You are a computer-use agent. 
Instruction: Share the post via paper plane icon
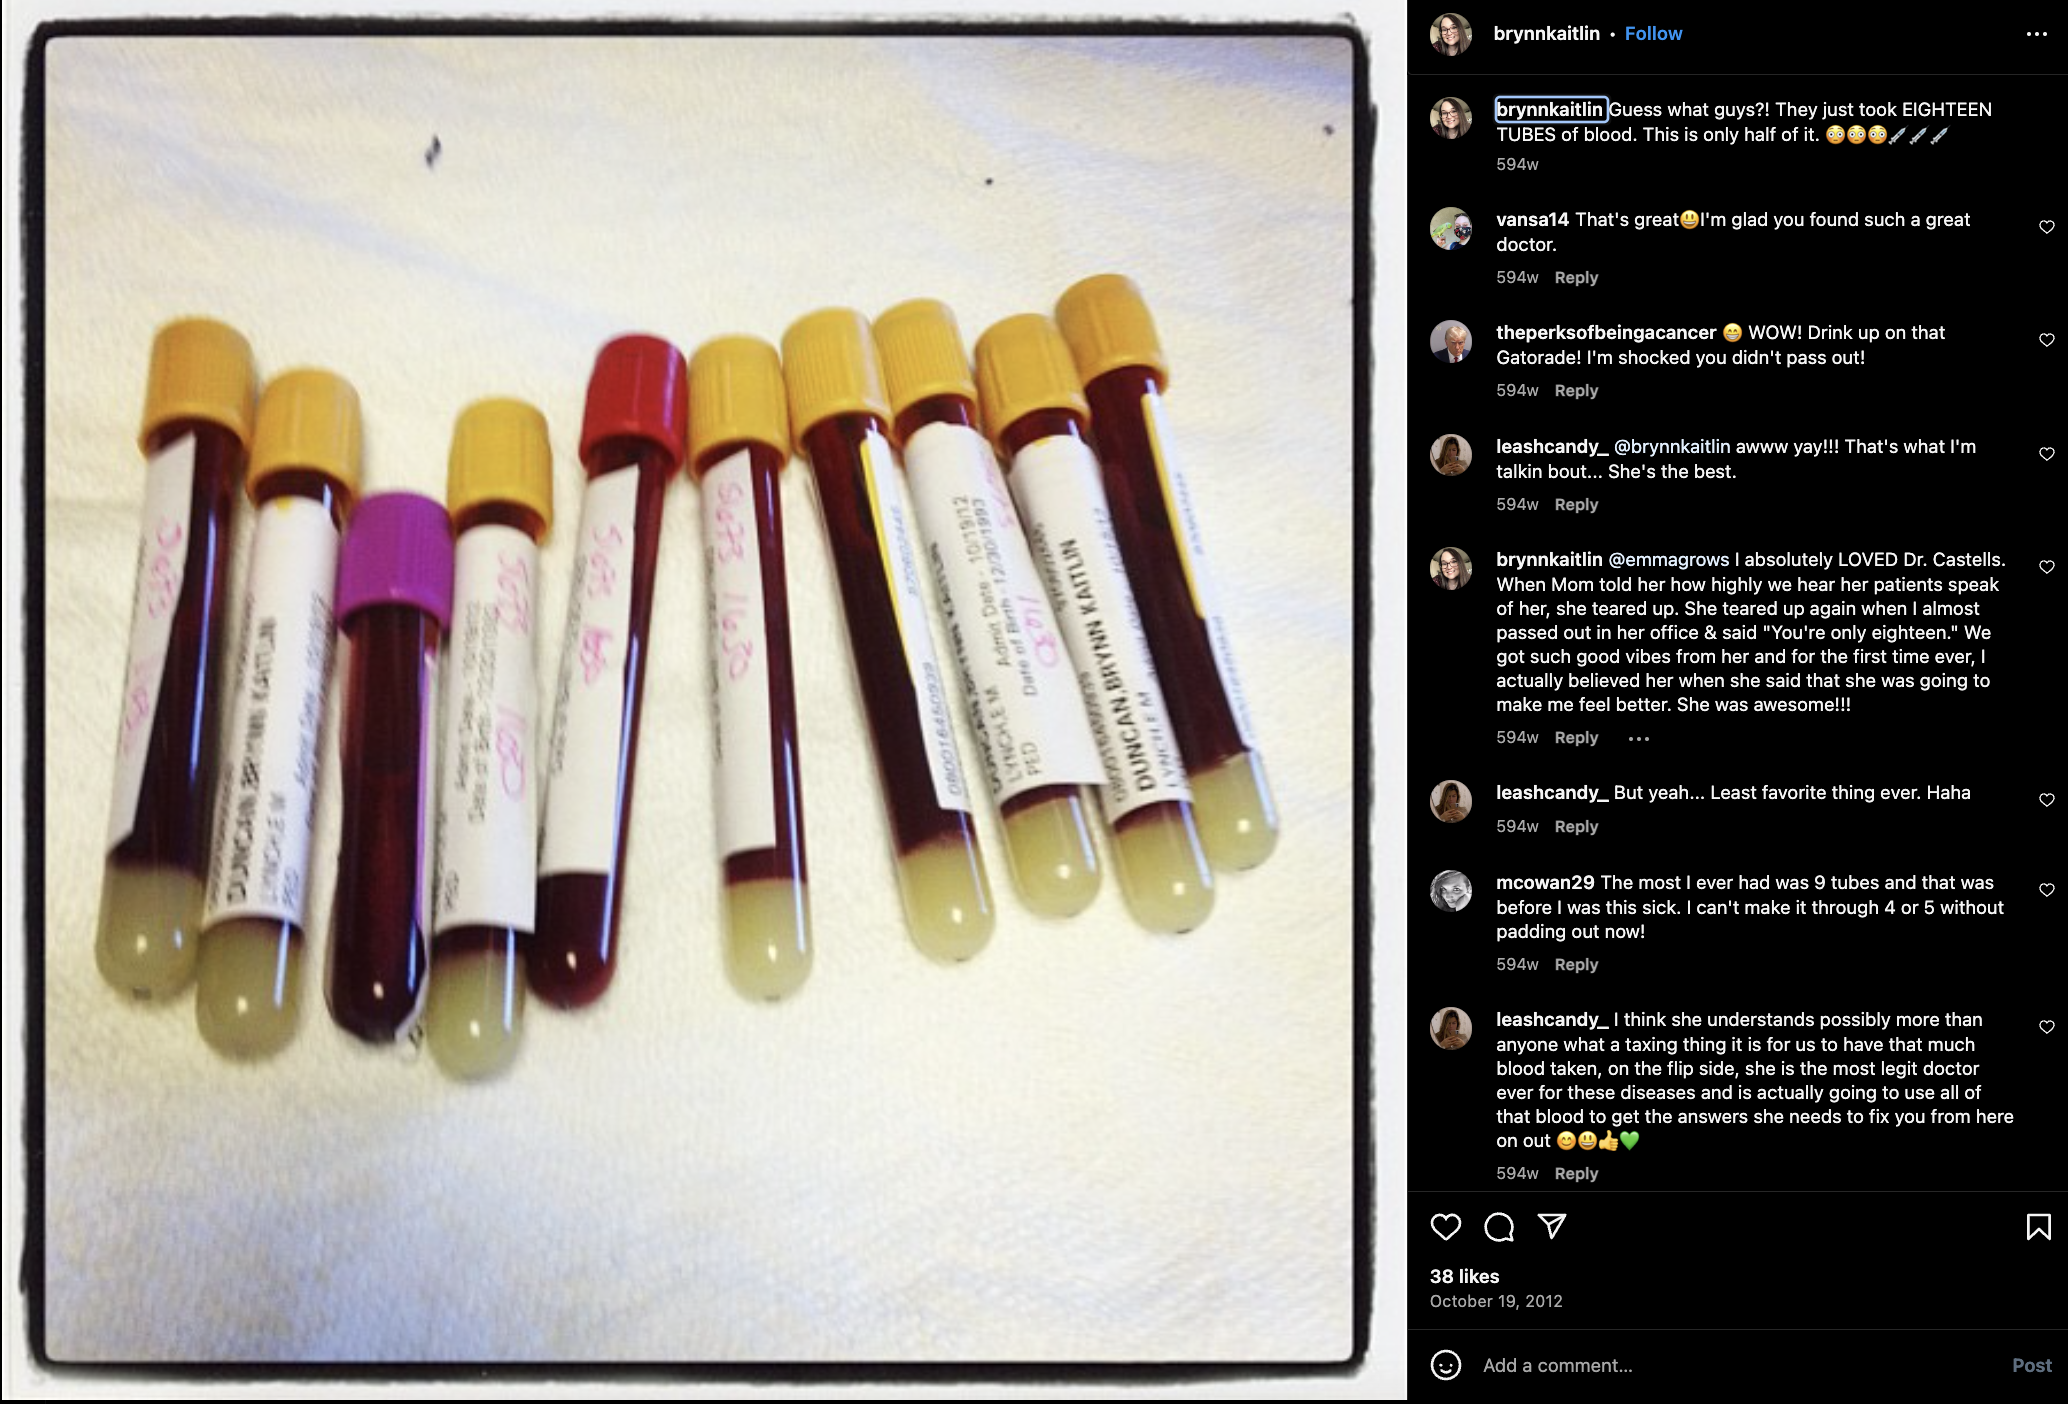coord(1551,1226)
